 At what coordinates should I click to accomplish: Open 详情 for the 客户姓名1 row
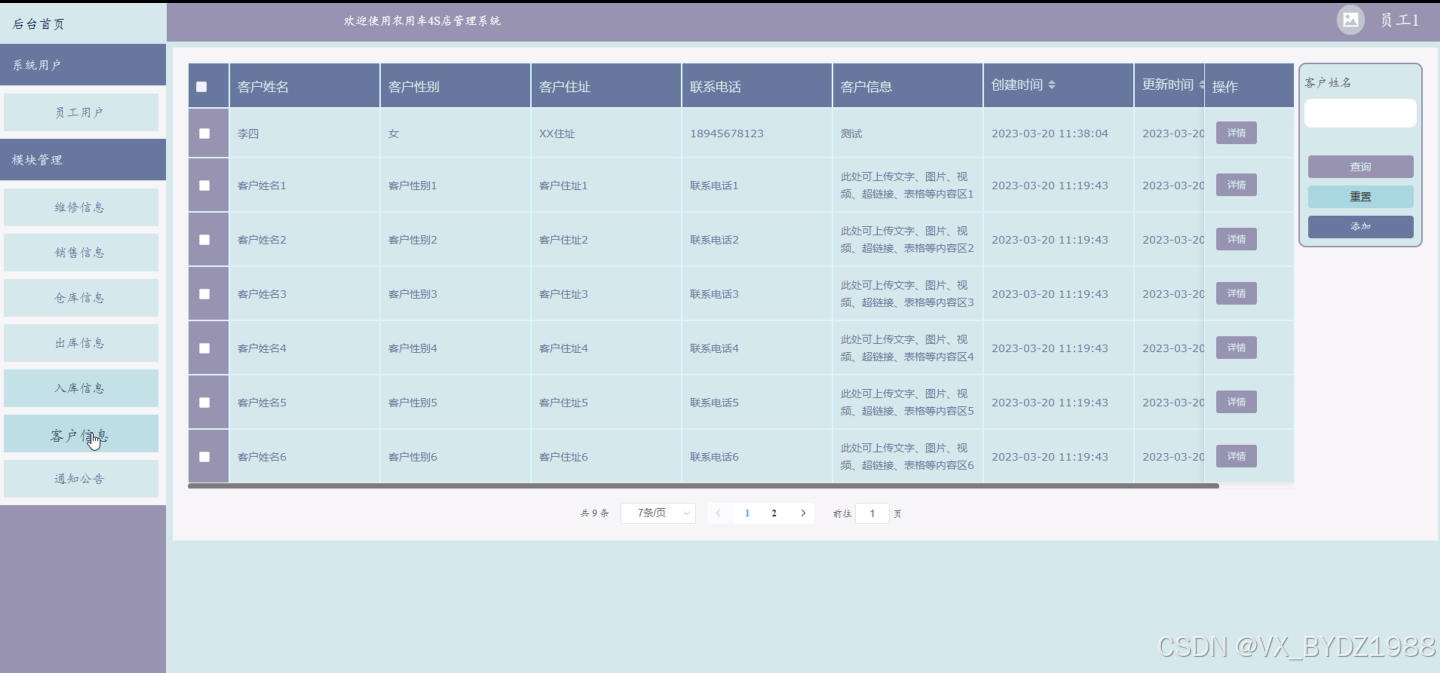click(x=1236, y=185)
